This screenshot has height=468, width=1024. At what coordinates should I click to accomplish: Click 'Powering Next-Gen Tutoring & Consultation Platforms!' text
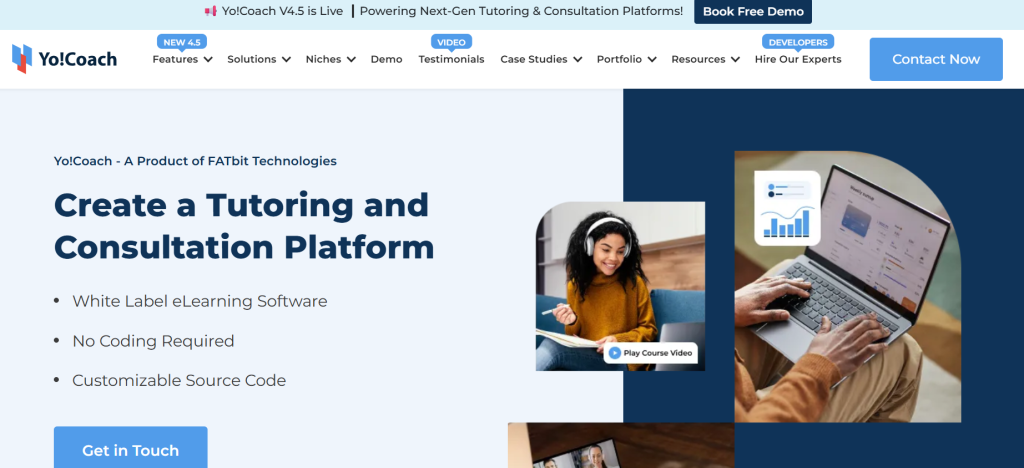(521, 11)
